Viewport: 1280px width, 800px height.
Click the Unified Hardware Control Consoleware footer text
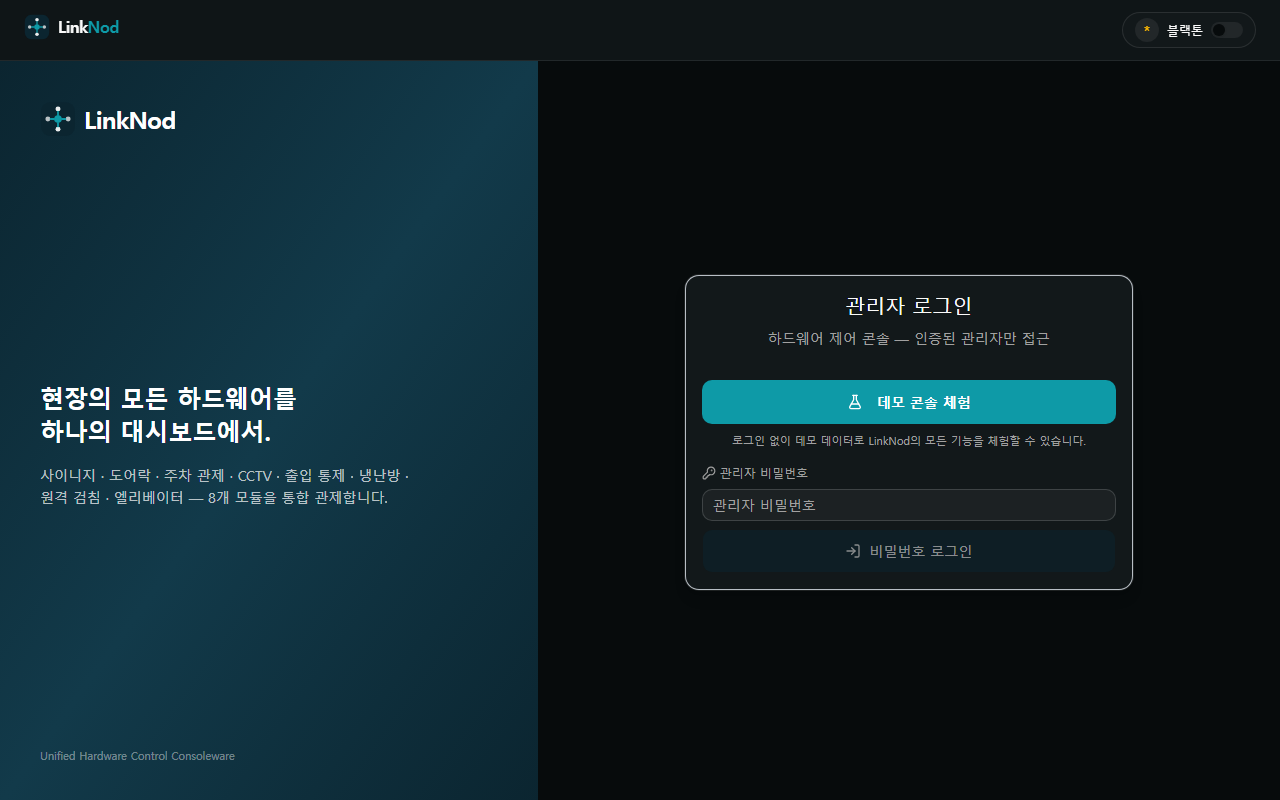click(x=138, y=756)
